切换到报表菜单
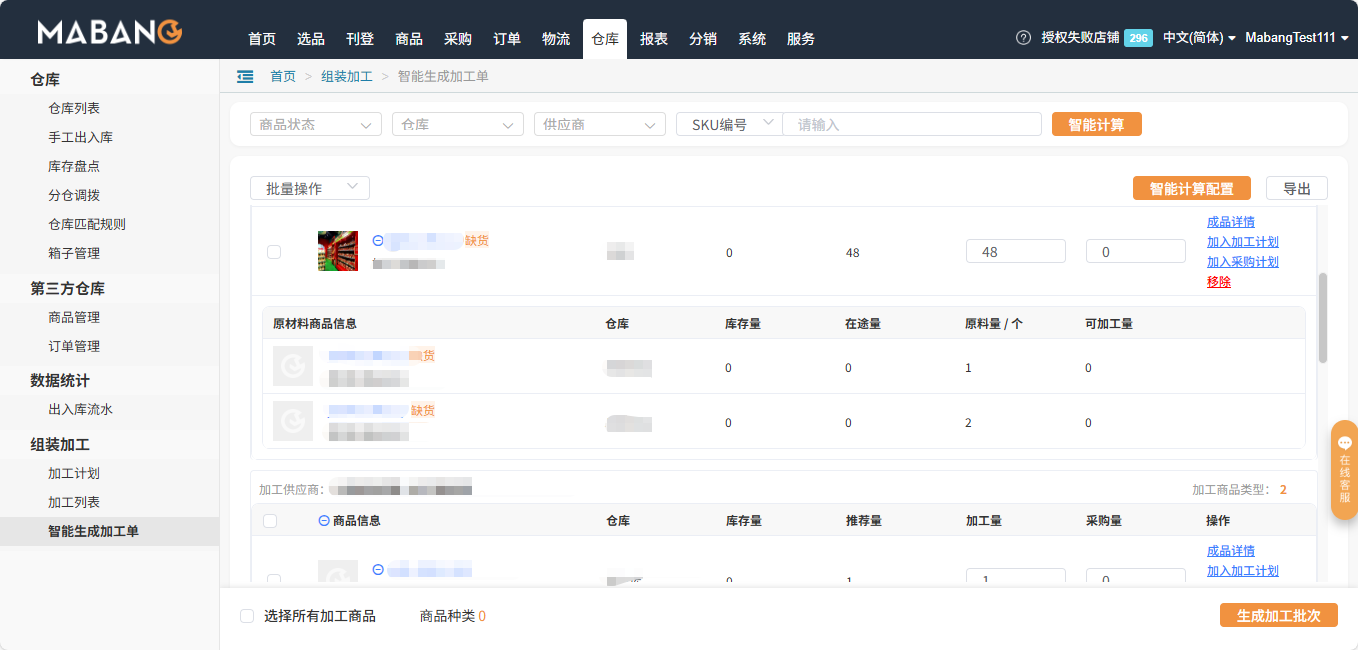 [x=653, y=39]
